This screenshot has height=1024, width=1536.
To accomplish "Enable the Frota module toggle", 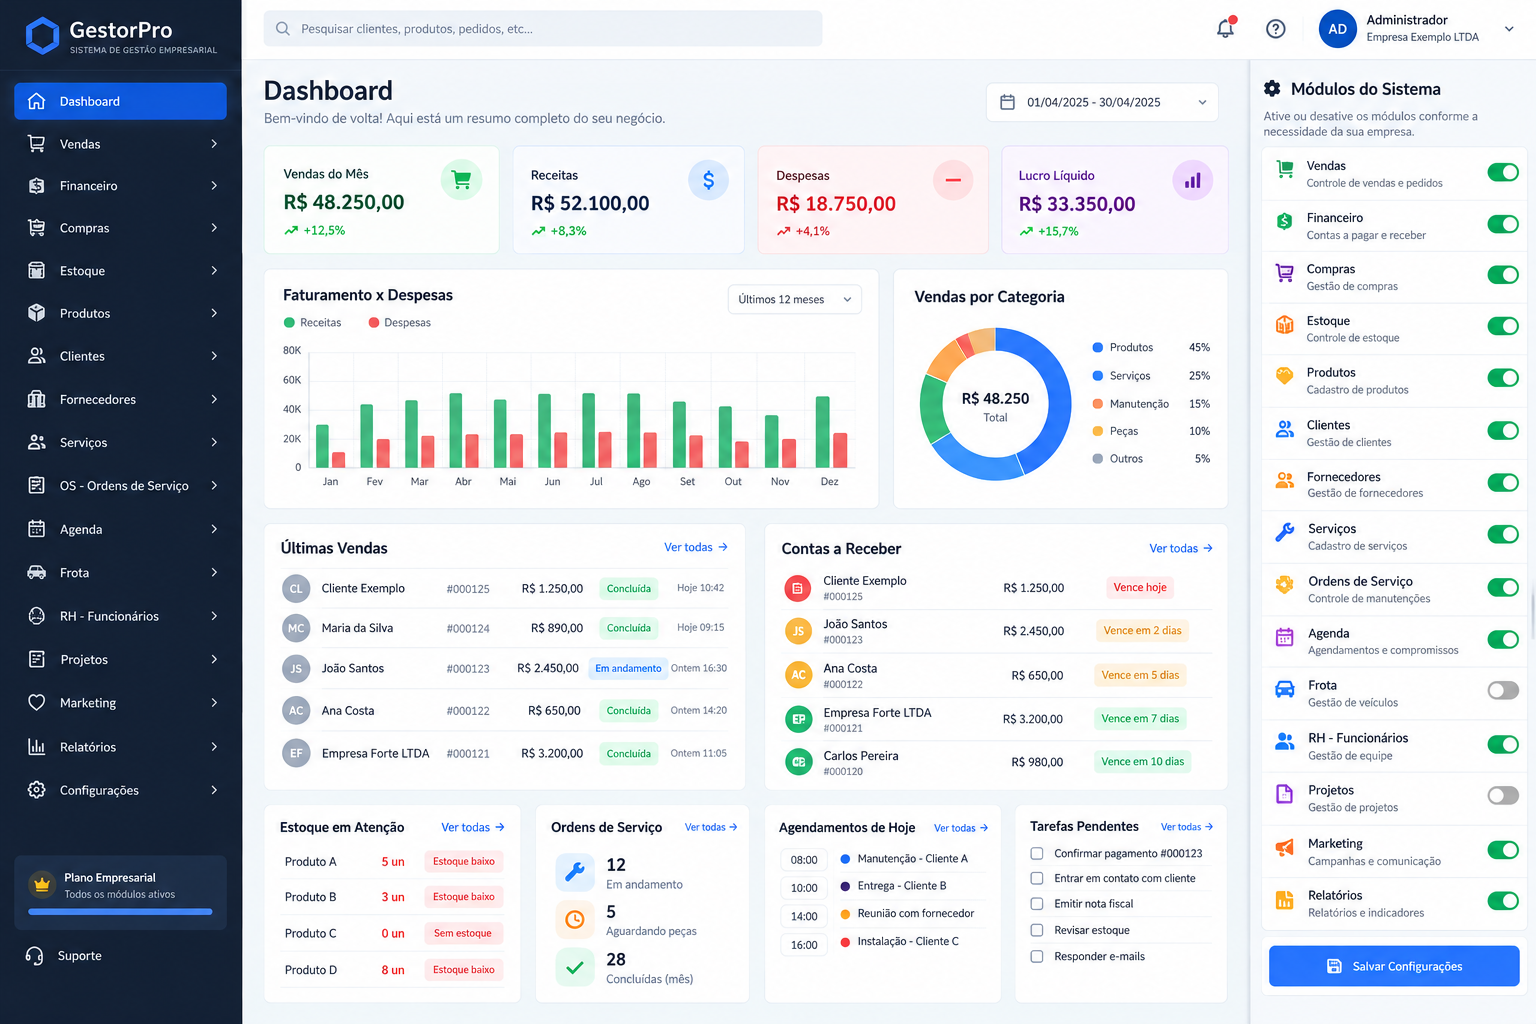I will pyautogui.click(x=1503, y=690).
